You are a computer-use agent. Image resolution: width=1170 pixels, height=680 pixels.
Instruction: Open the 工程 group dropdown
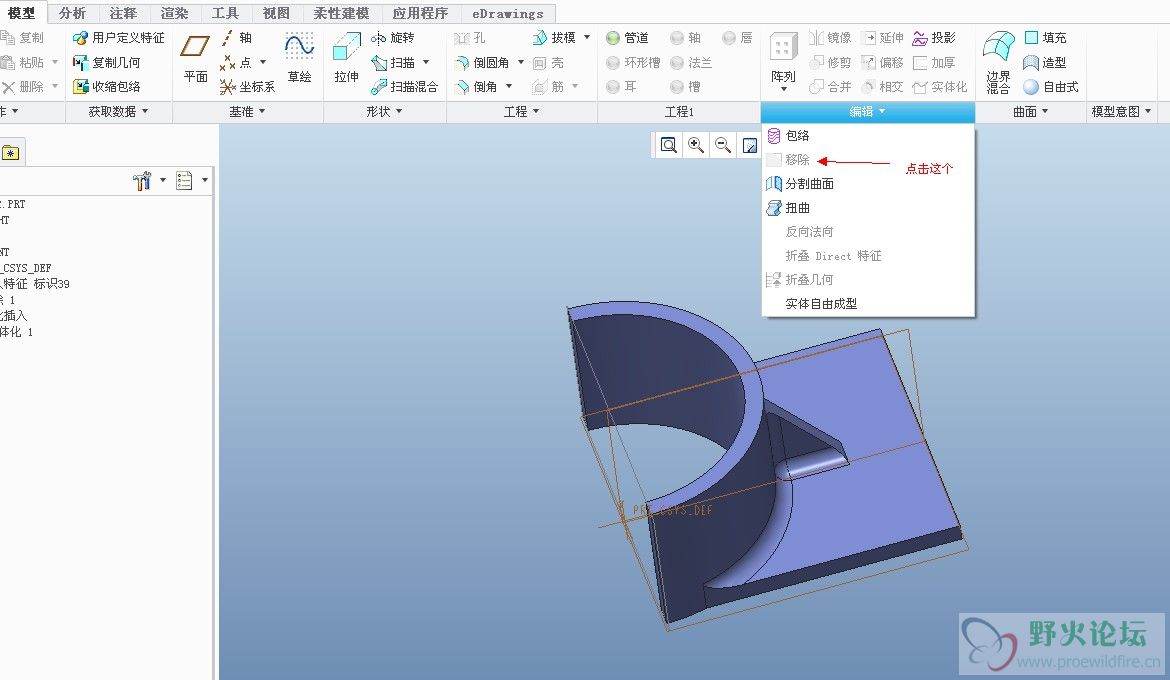(x=522, y=111)
